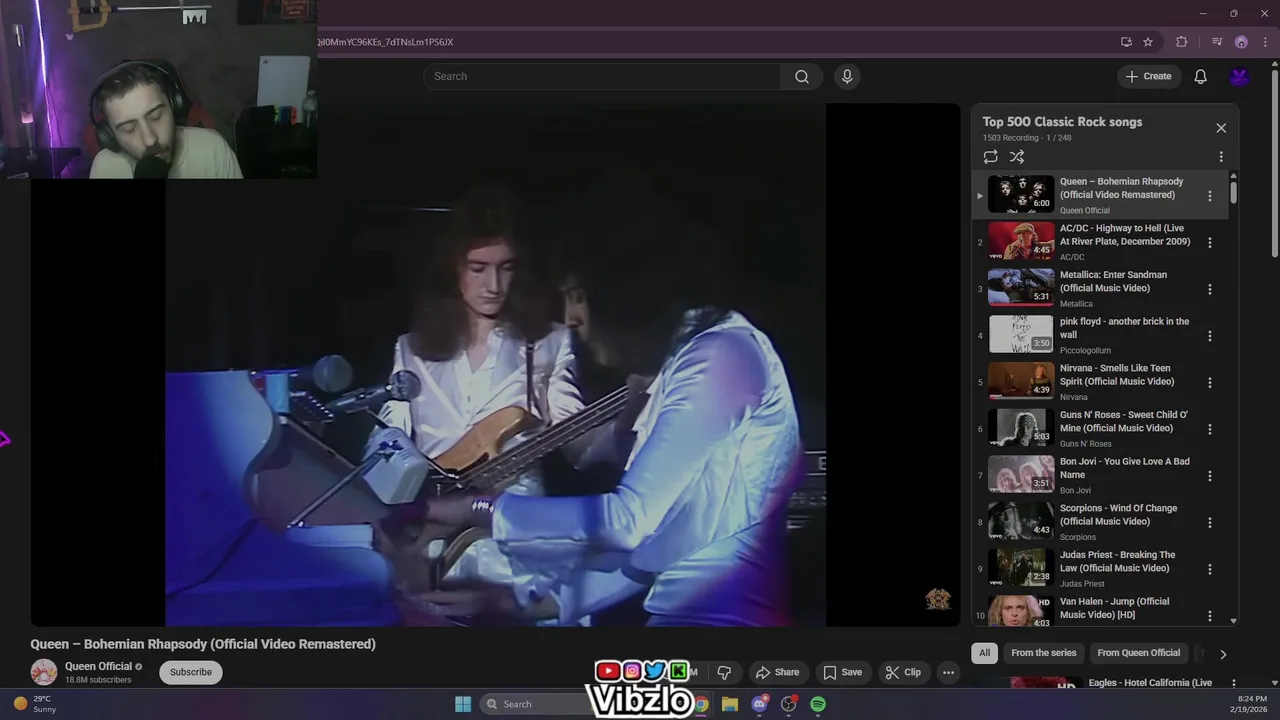This screenshot has height=720, width=1280.
Task: Select Judas Priest Breaking The Law title
Action: pyautogui.click(x=1117, y=561)
